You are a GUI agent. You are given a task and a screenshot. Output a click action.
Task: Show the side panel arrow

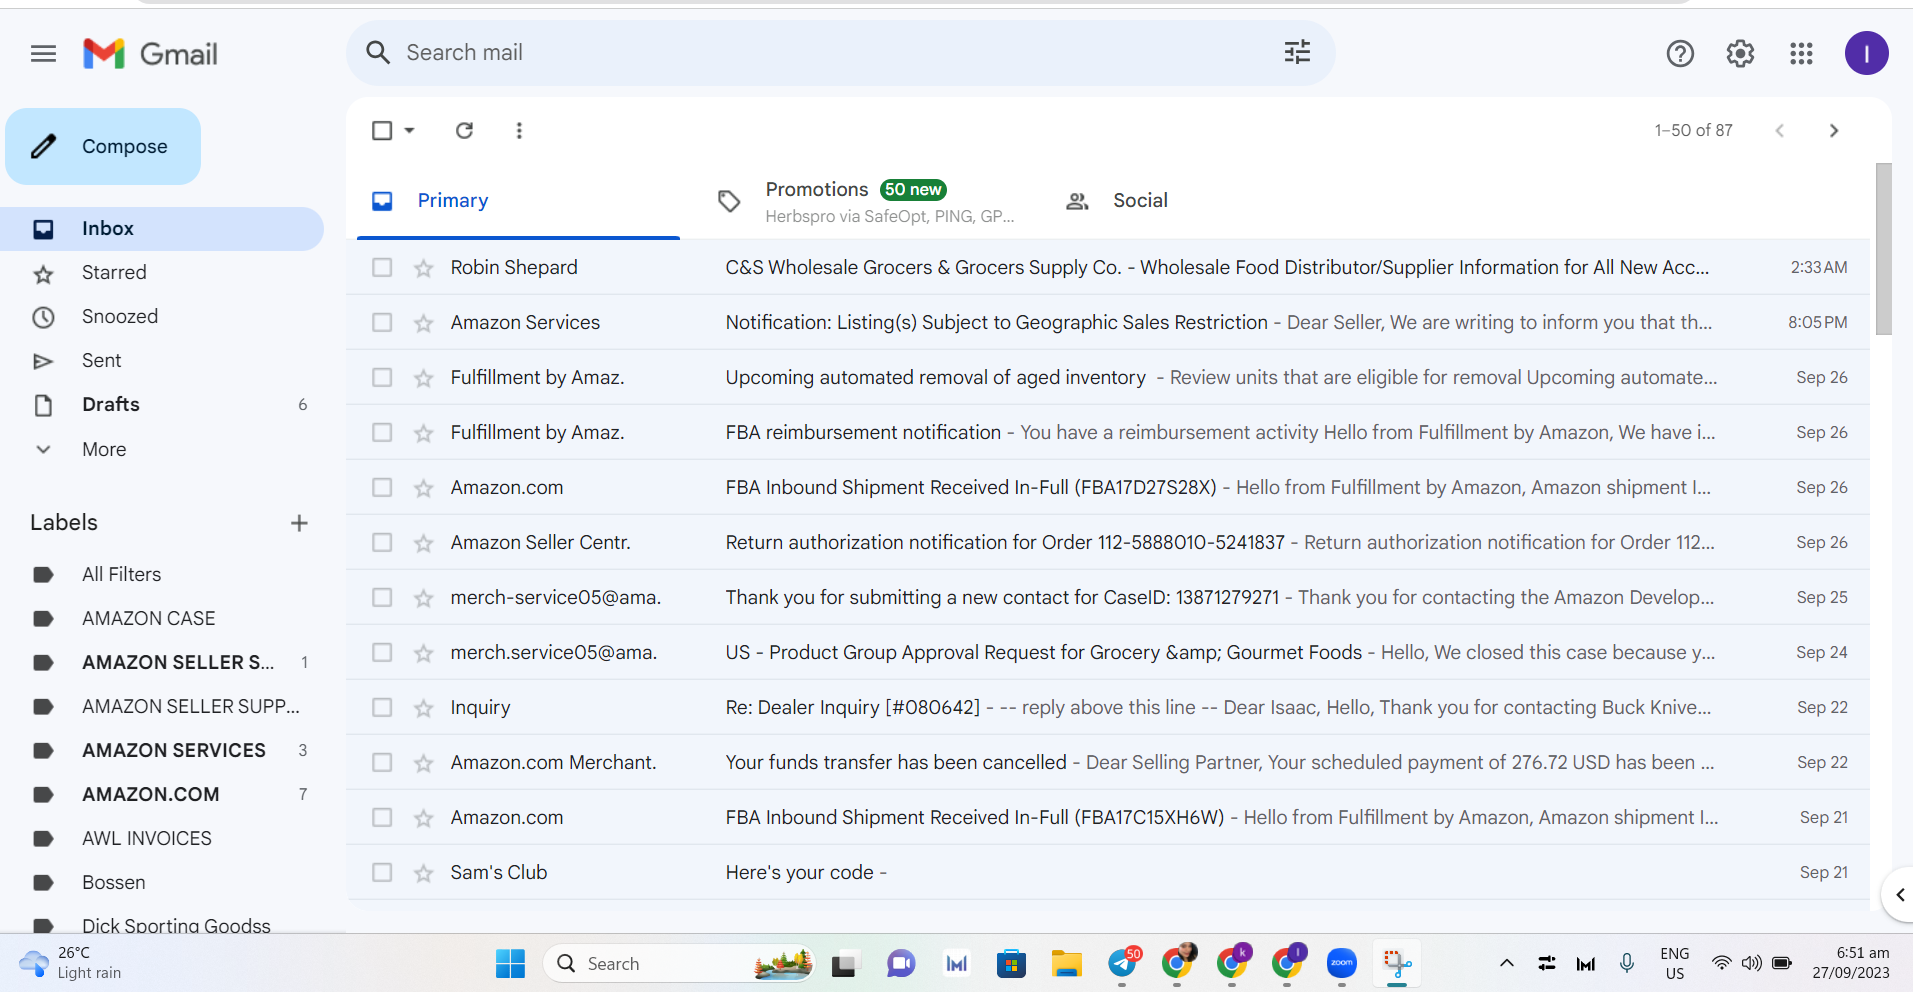tap(1899, 895)
